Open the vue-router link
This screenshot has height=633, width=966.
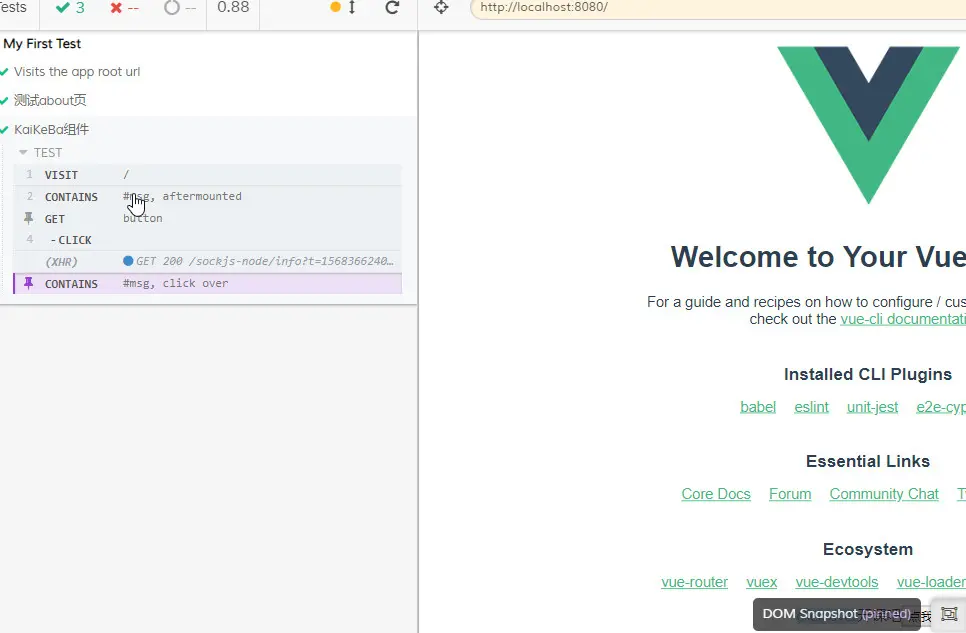coord(694,582)
